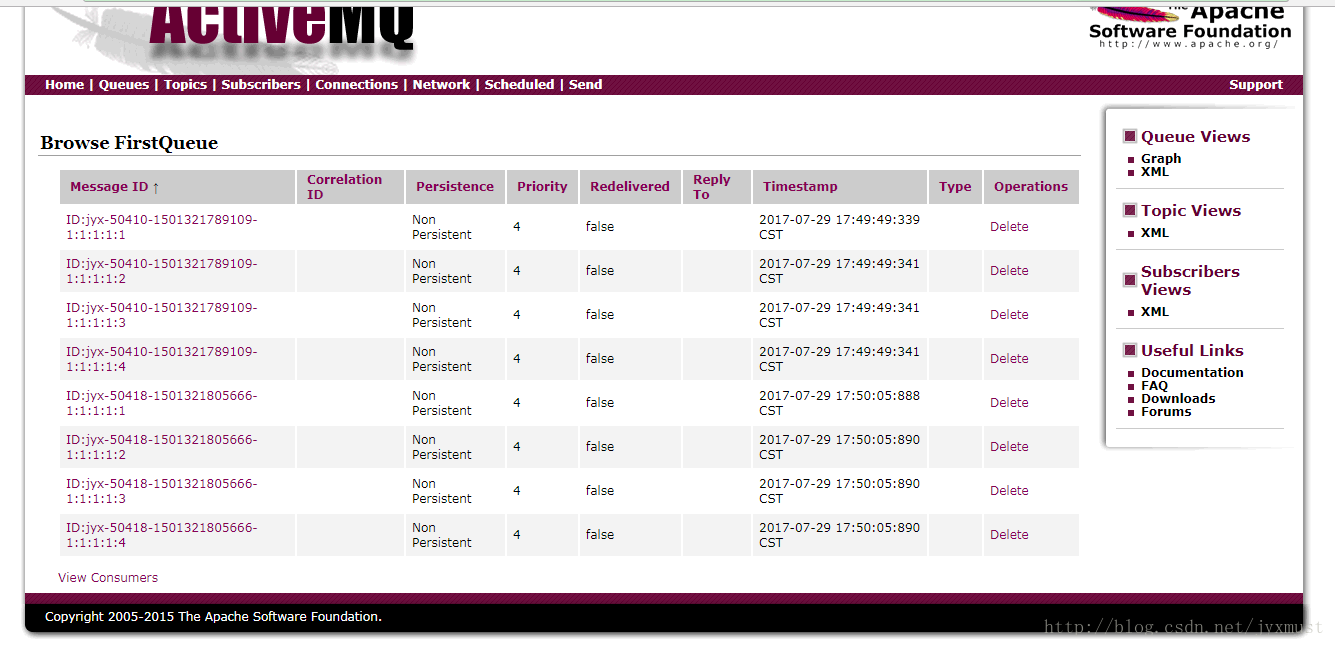Delete message jyx-50418 ending 1:1:1:1:3

coord(1009,491)
